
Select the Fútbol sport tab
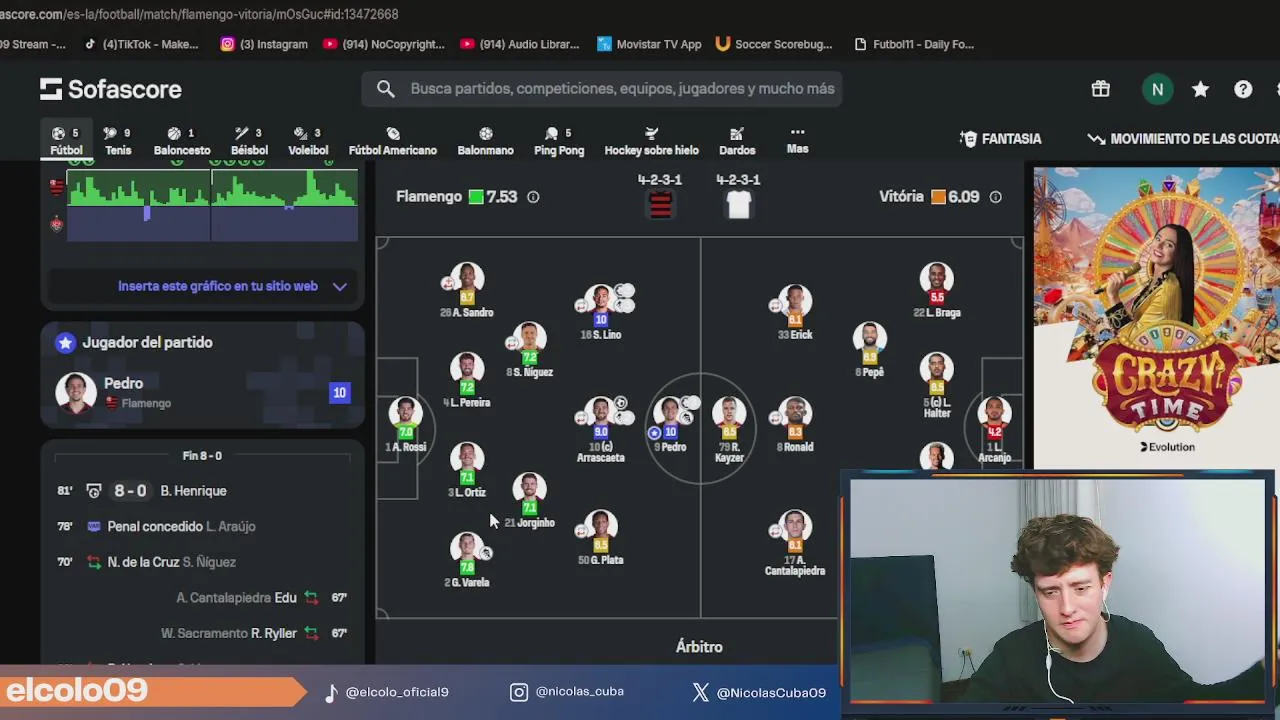66,141
